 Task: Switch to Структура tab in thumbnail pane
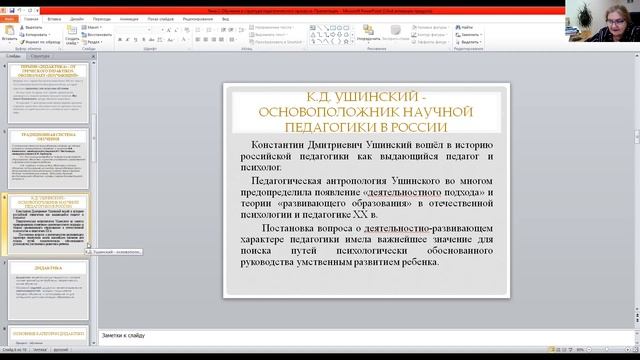[40, 56]
